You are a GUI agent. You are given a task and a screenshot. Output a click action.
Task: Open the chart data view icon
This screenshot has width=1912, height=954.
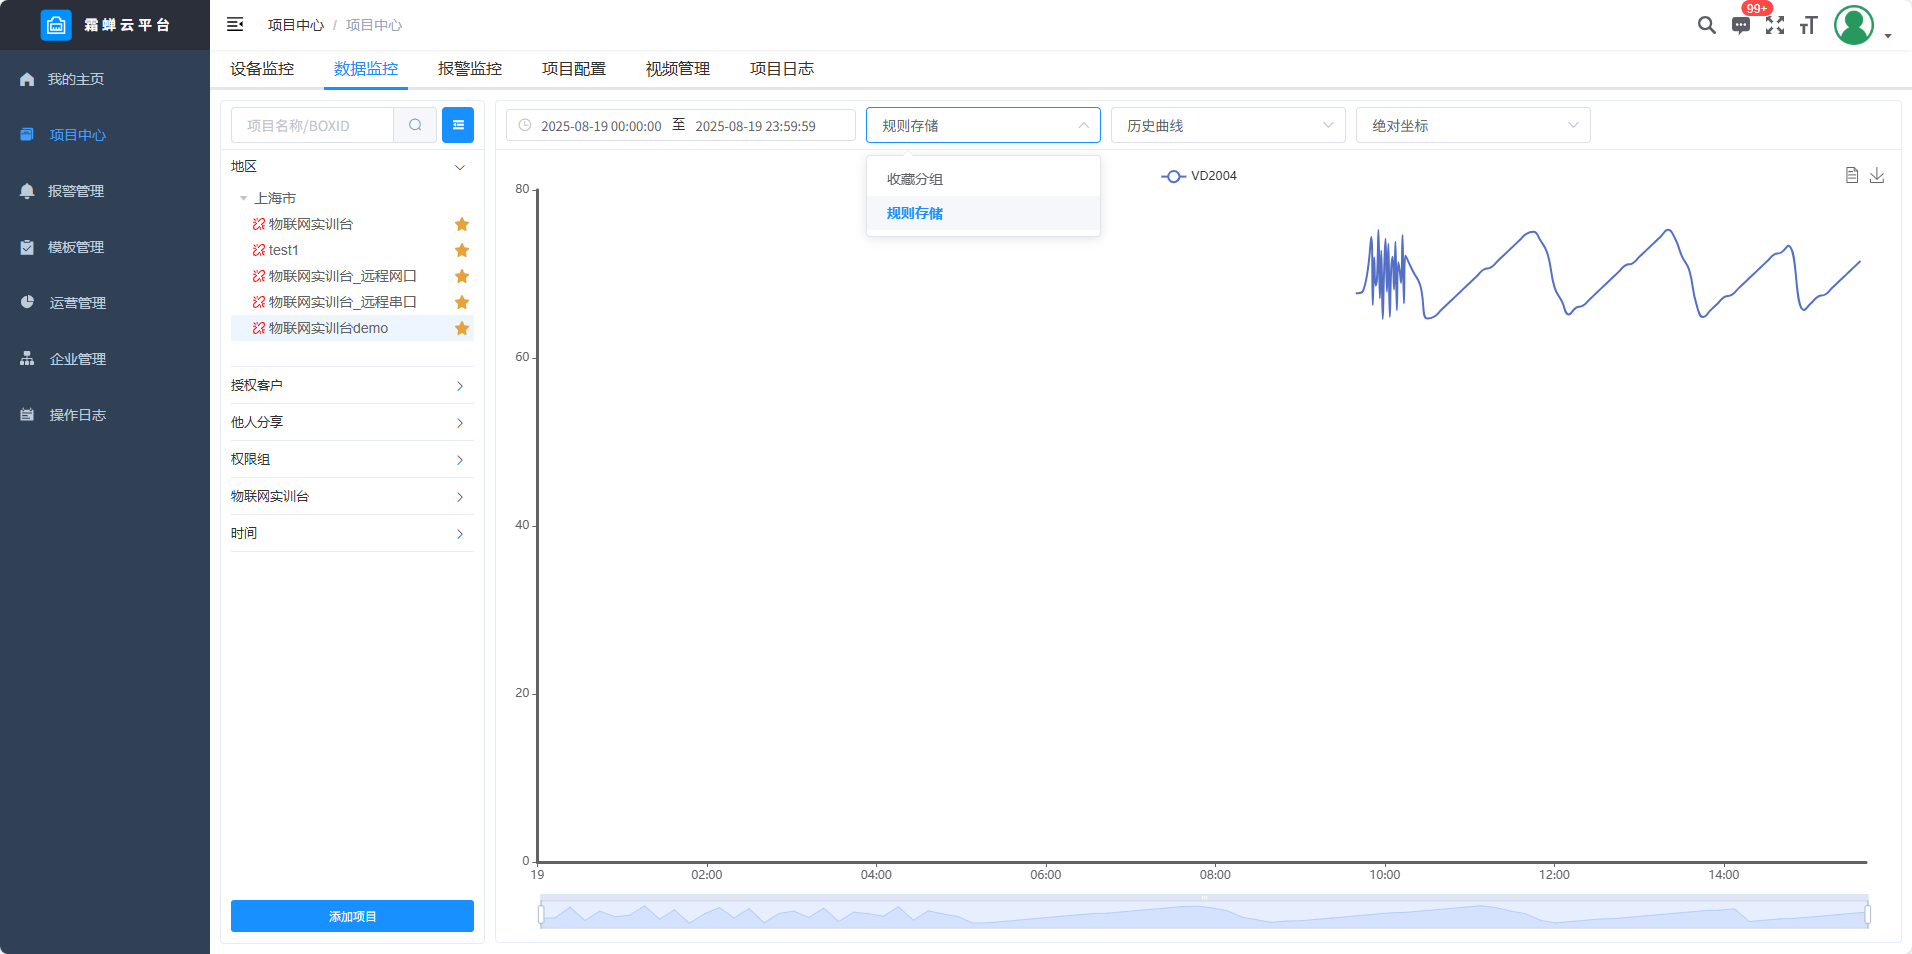[x=1852, y=175]
